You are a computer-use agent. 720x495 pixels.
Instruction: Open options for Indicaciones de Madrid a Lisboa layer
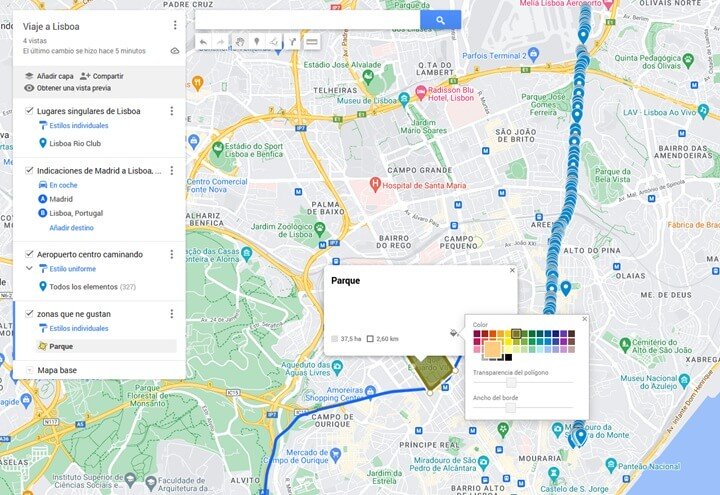172,170
